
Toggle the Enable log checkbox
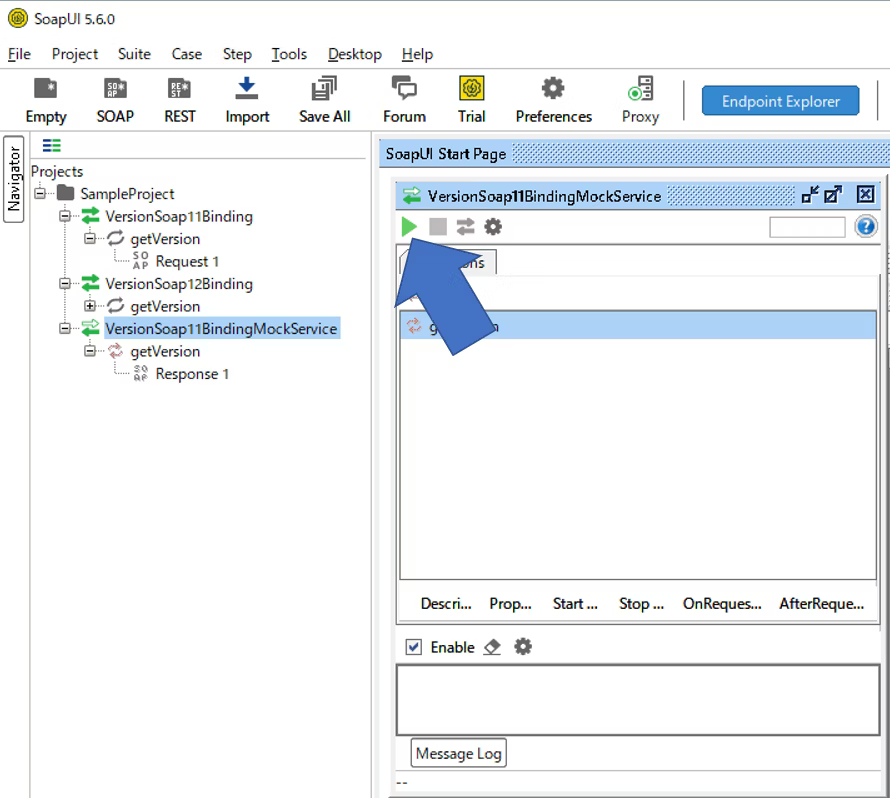(x=414, y=647)
